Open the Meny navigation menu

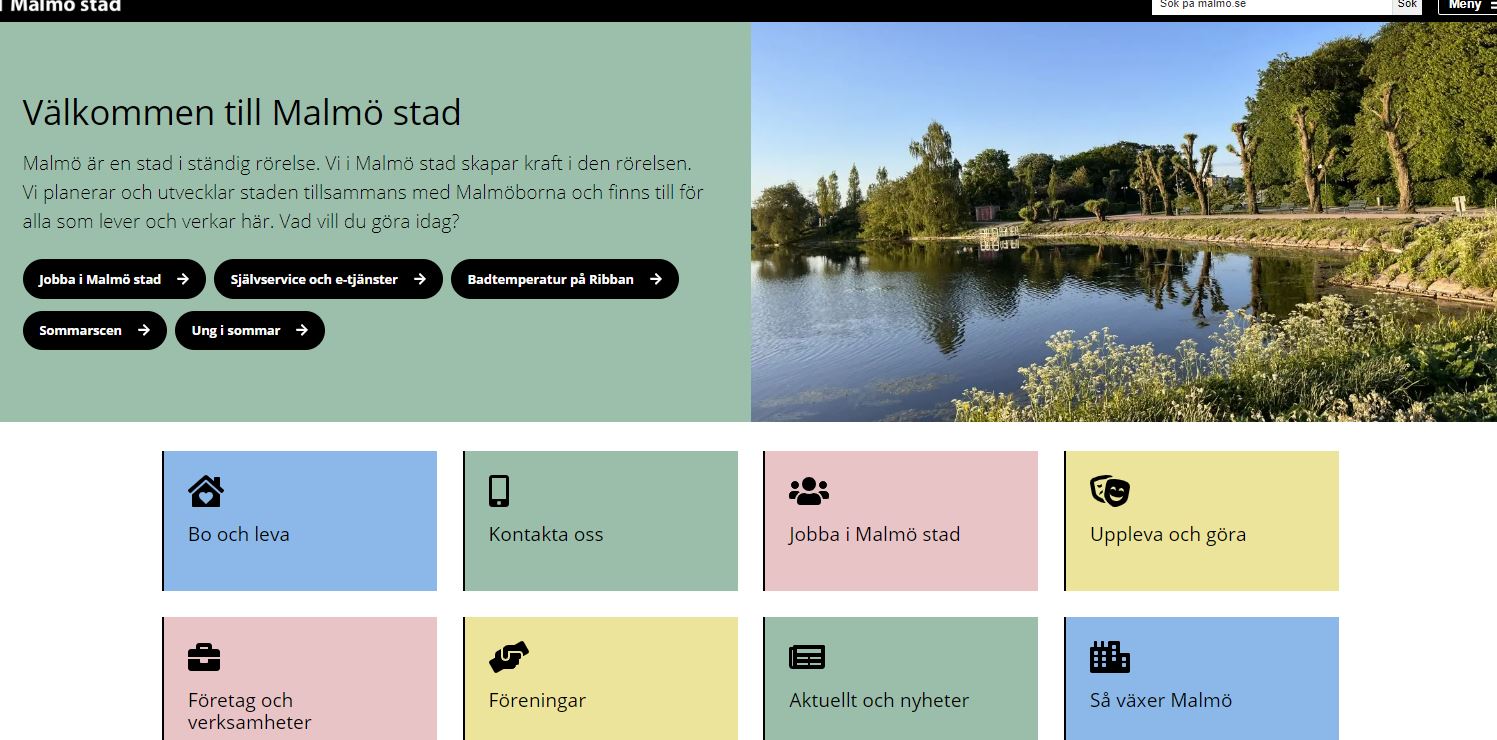tap(1468, 5)
